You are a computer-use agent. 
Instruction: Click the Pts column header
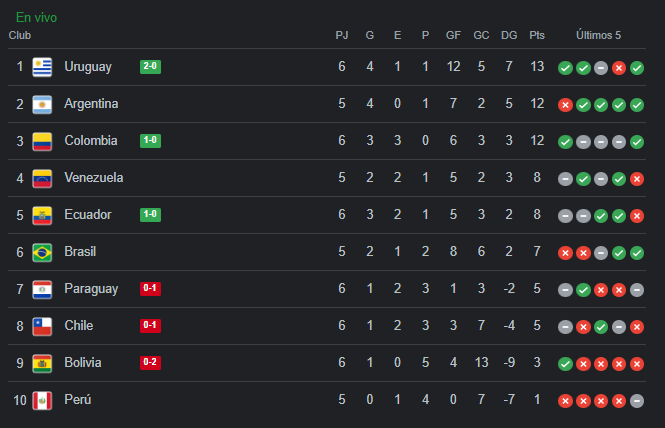tap(537, 35)
